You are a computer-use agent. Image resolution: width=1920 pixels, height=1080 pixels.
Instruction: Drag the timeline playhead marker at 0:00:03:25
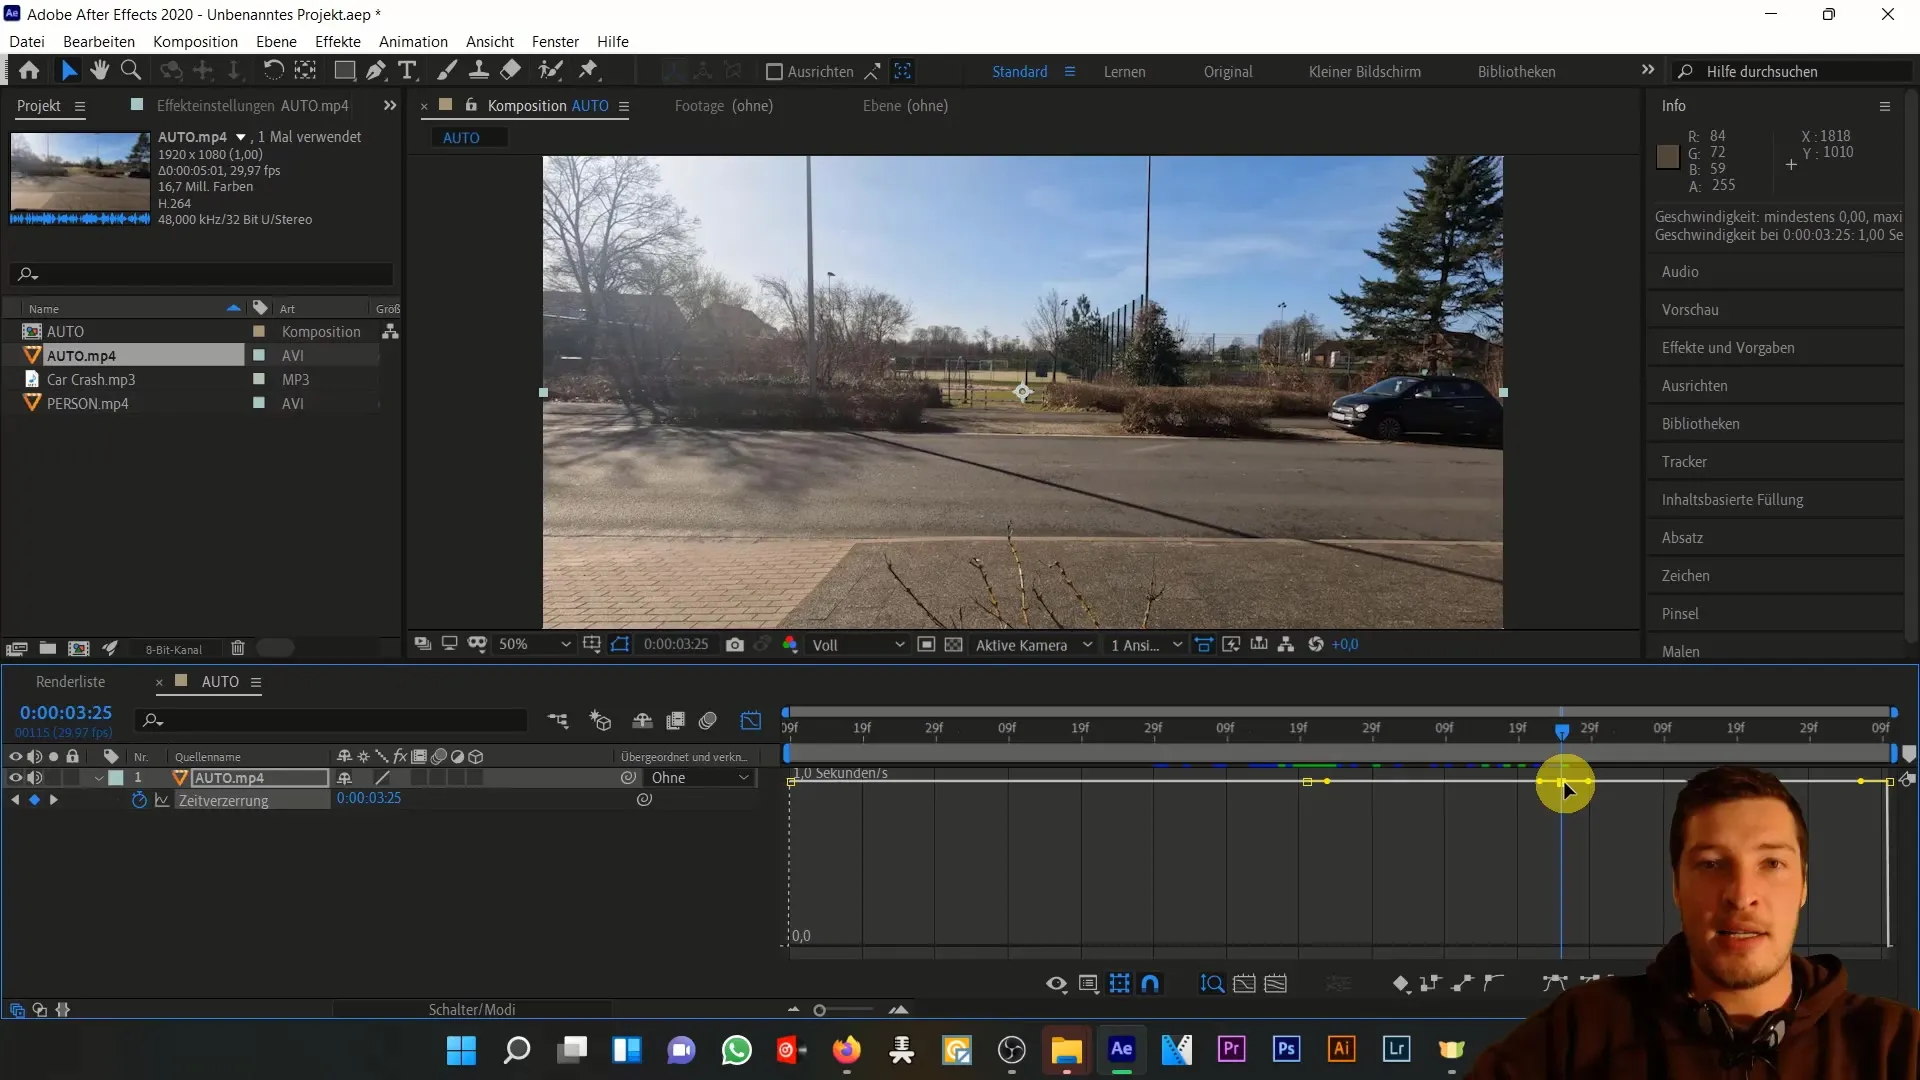tap(1561, 729)
